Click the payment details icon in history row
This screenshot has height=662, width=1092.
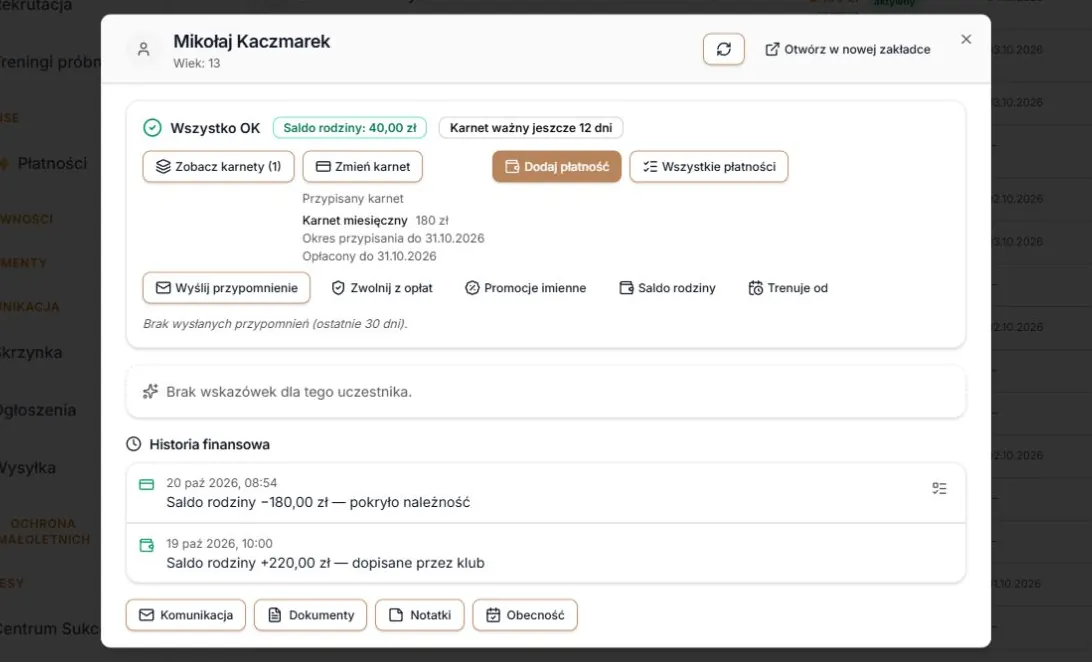939,489
